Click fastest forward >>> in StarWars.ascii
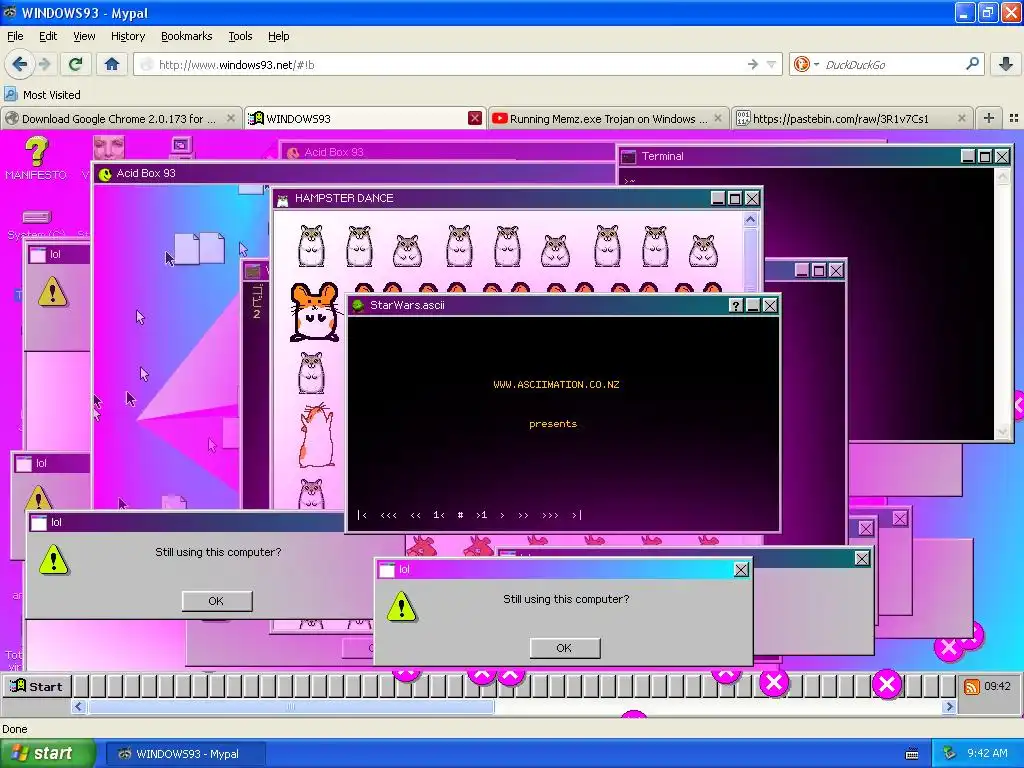This screenshot has height=768, width=1024. tap(550, 515)
